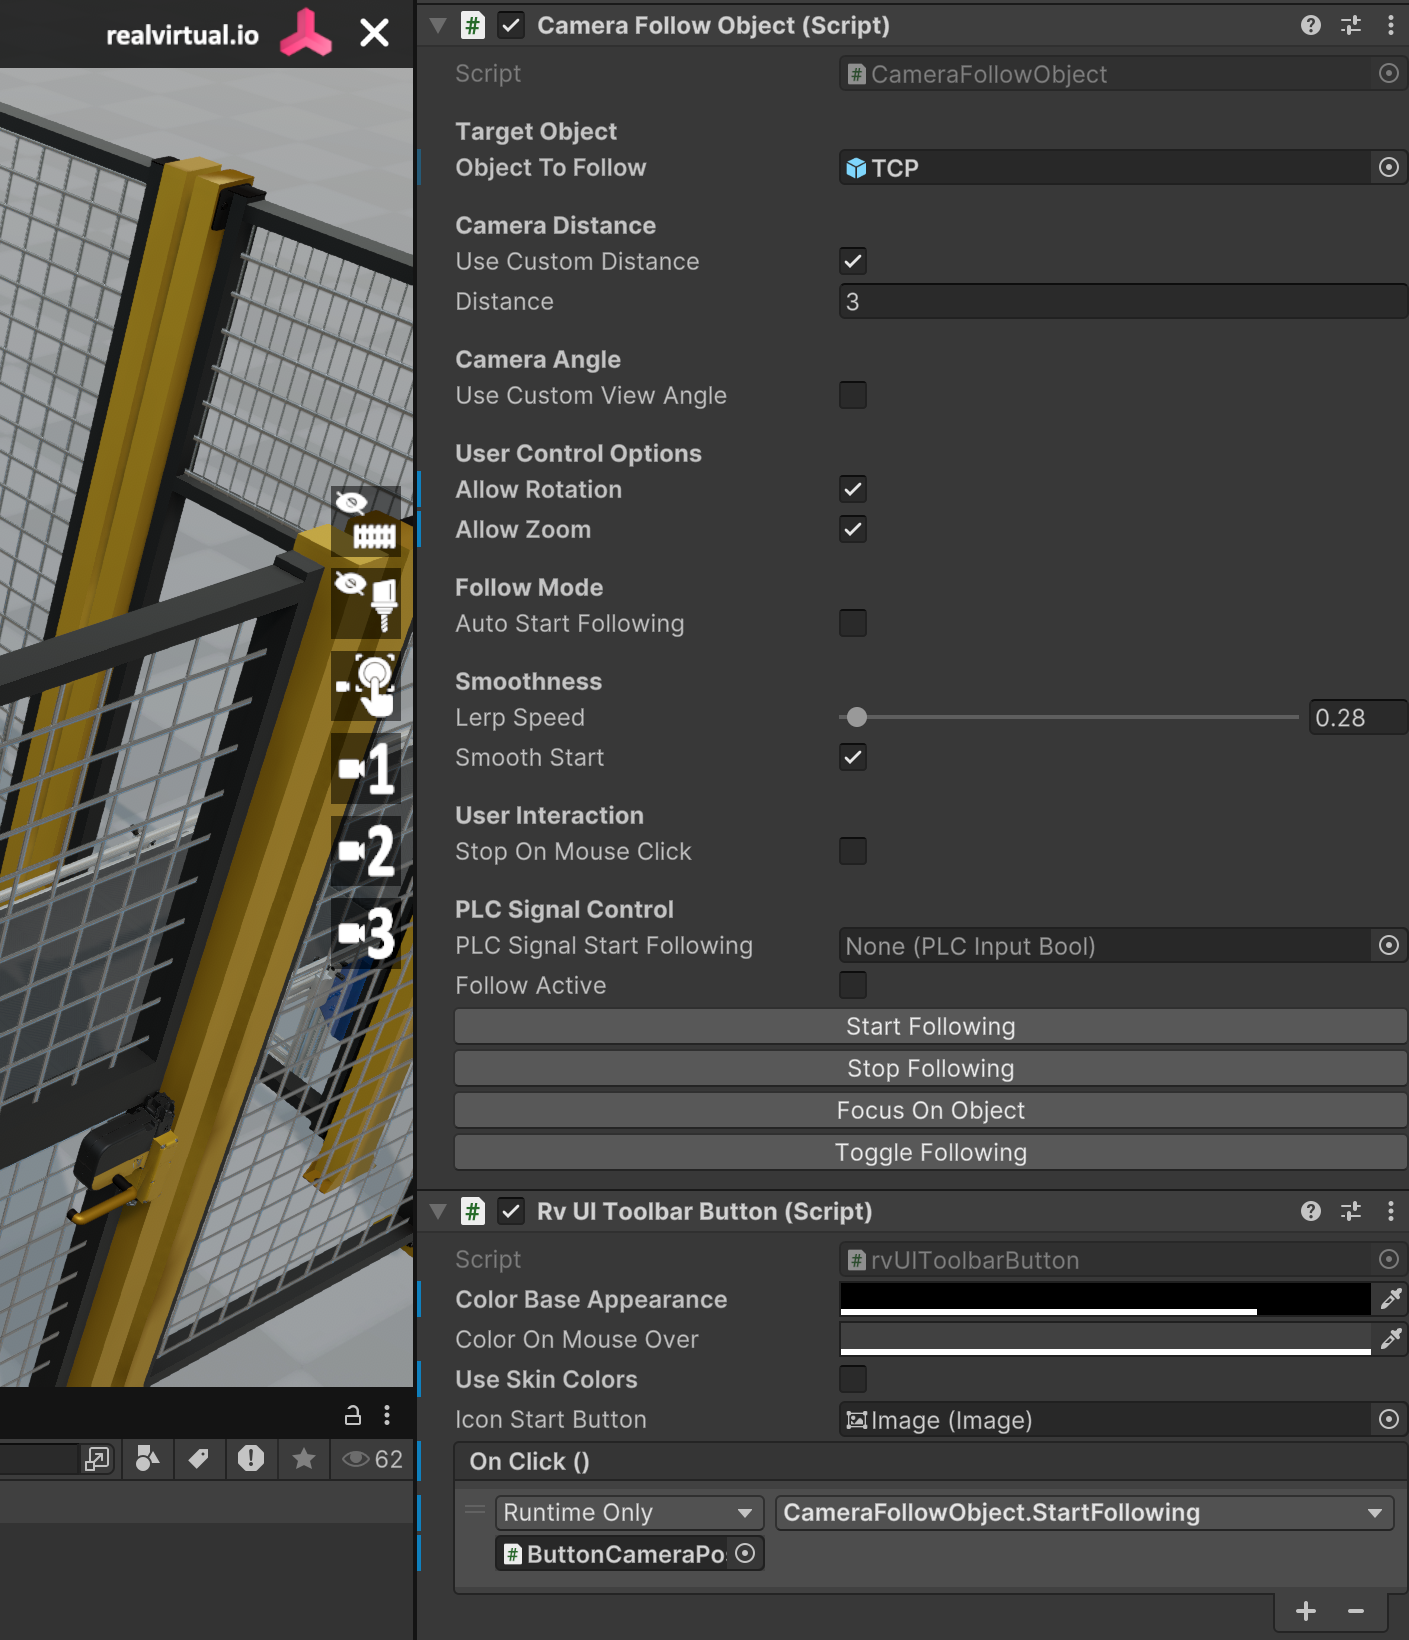Enable Auto Start Following
Viewport: 1409px width, 1640px height.
tap(853, 623)
